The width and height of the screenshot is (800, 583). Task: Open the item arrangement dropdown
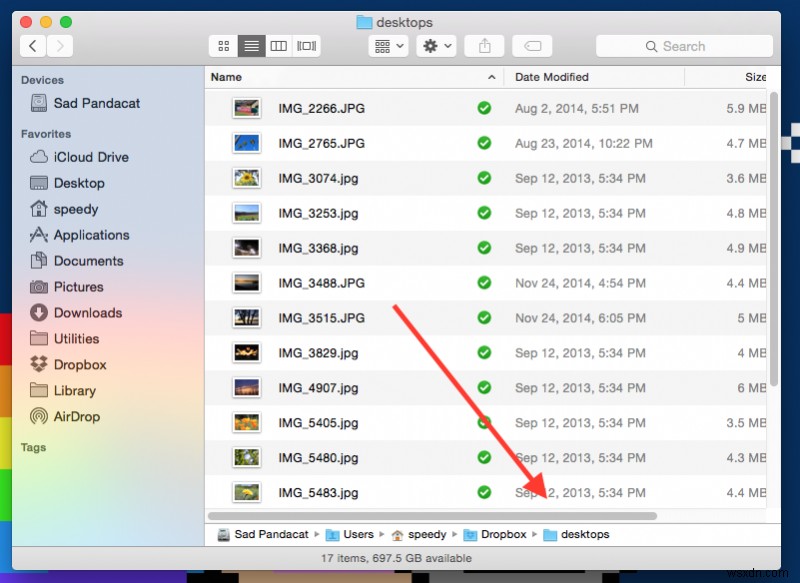(389, 46)
